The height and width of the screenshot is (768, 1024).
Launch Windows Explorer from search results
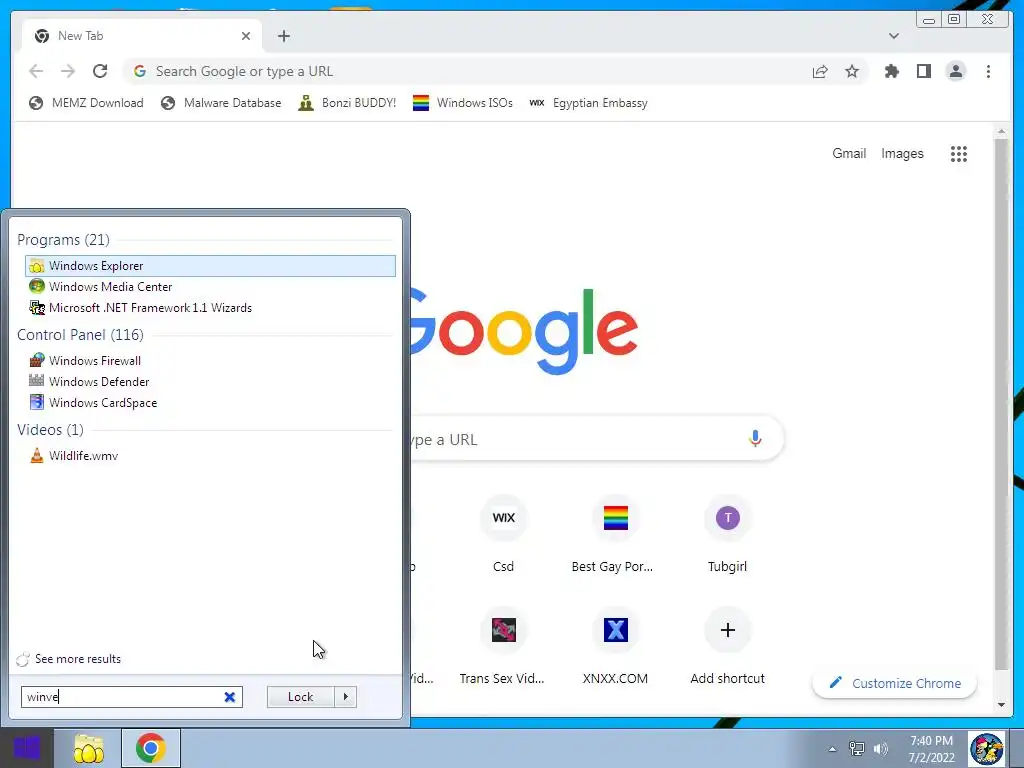(210, 266)
